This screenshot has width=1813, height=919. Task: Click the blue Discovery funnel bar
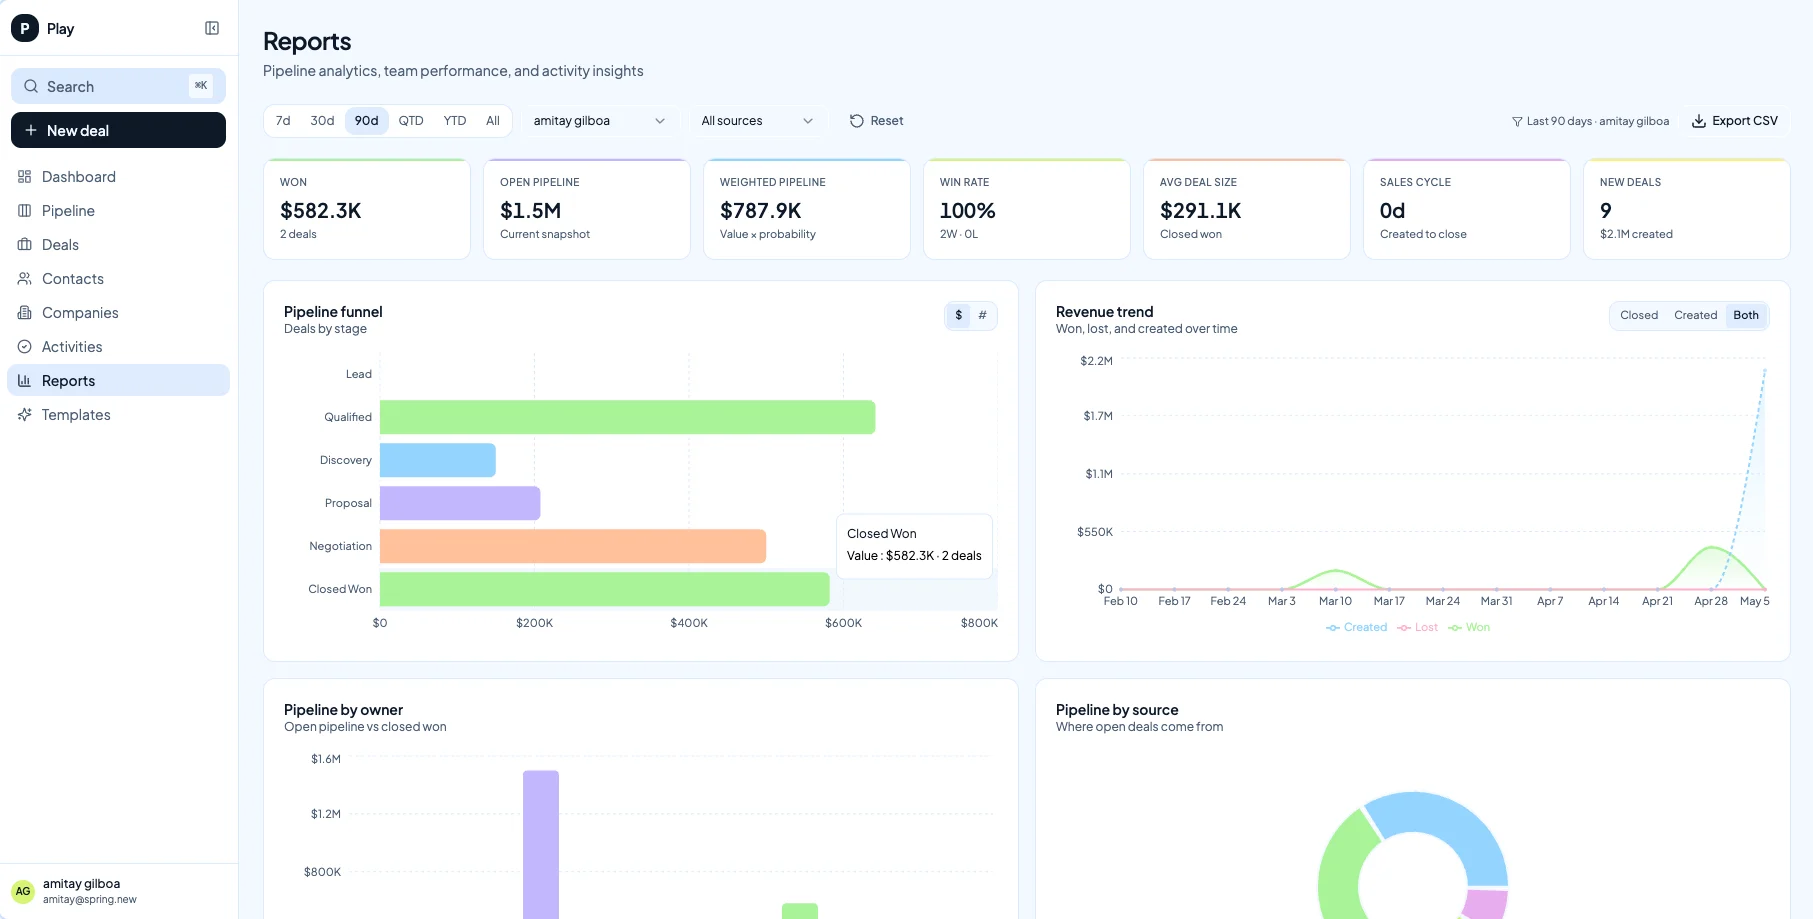point(438,460)
